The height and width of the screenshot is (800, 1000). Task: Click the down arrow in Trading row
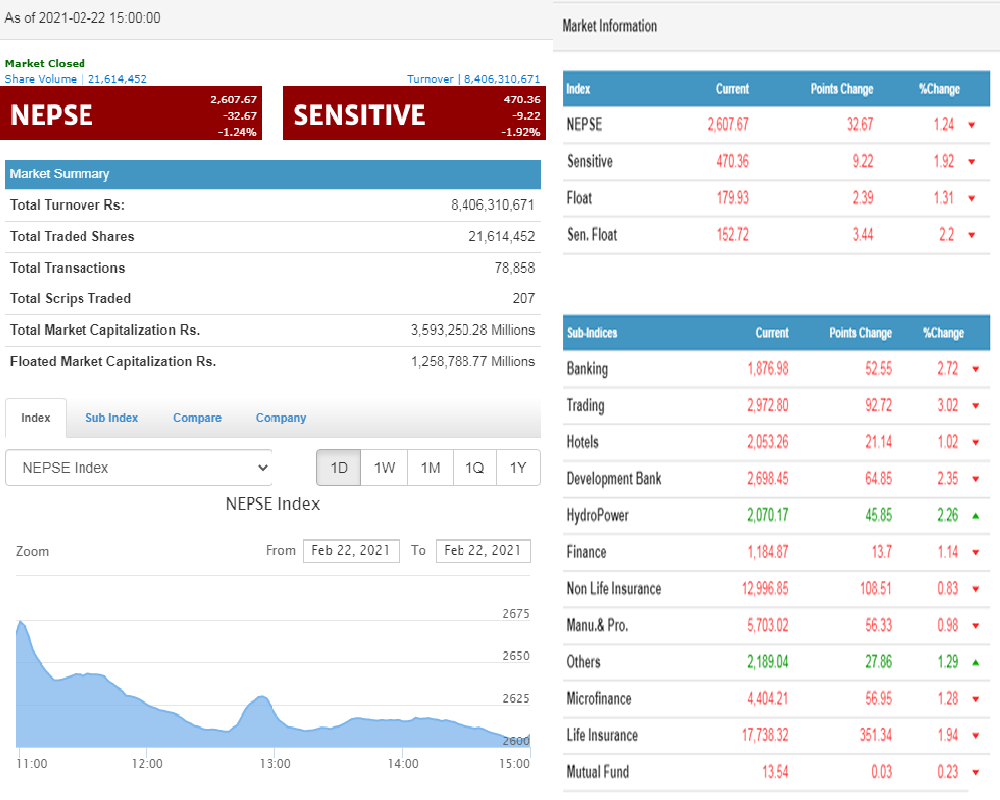tap(975, 406)
